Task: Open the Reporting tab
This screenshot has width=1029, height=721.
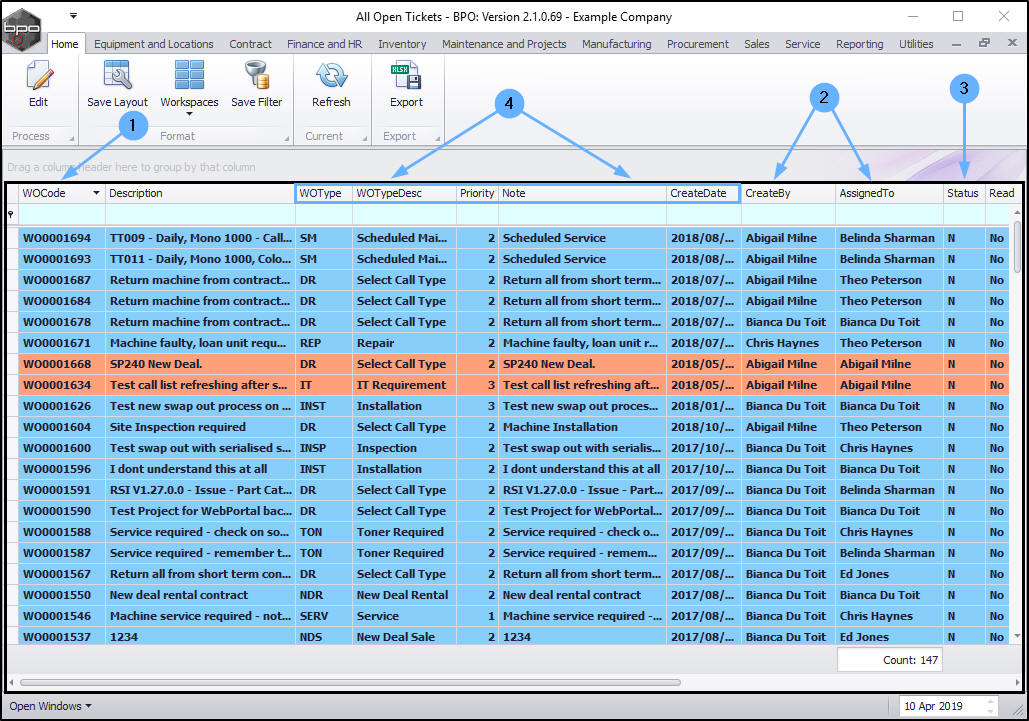Action: [859, 44]
